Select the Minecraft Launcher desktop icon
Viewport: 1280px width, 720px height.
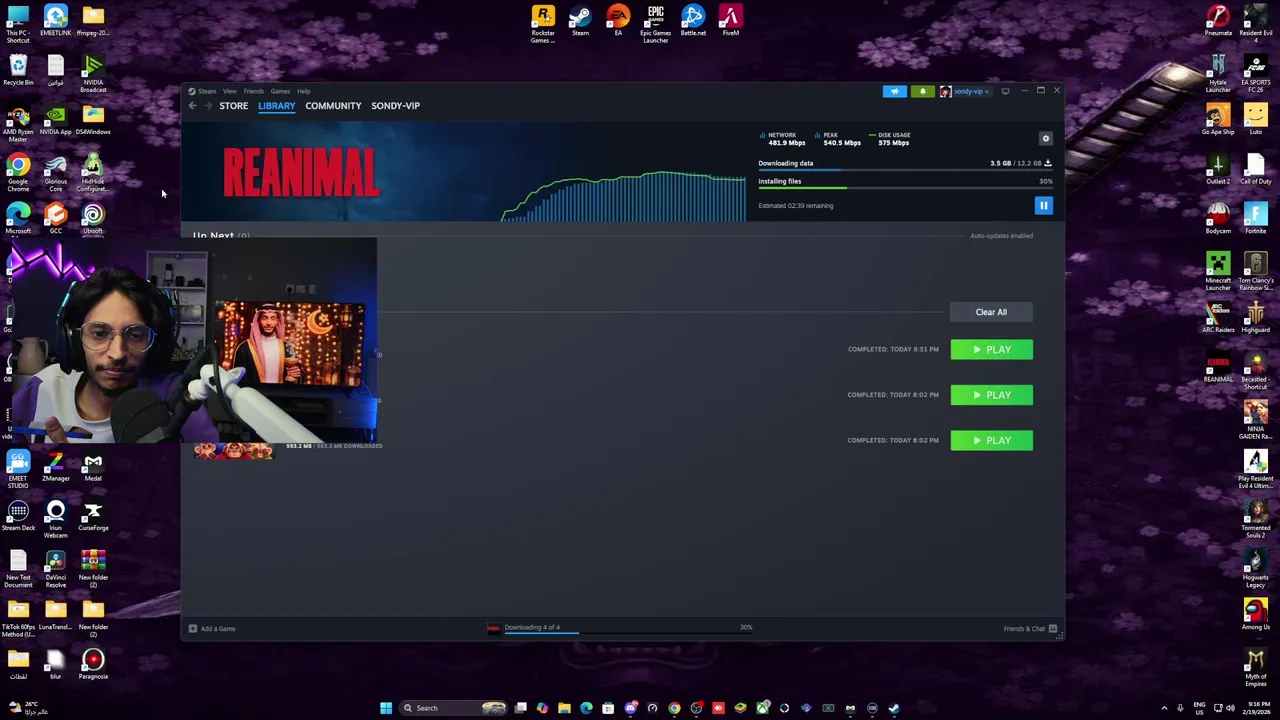coord(1218,271)
